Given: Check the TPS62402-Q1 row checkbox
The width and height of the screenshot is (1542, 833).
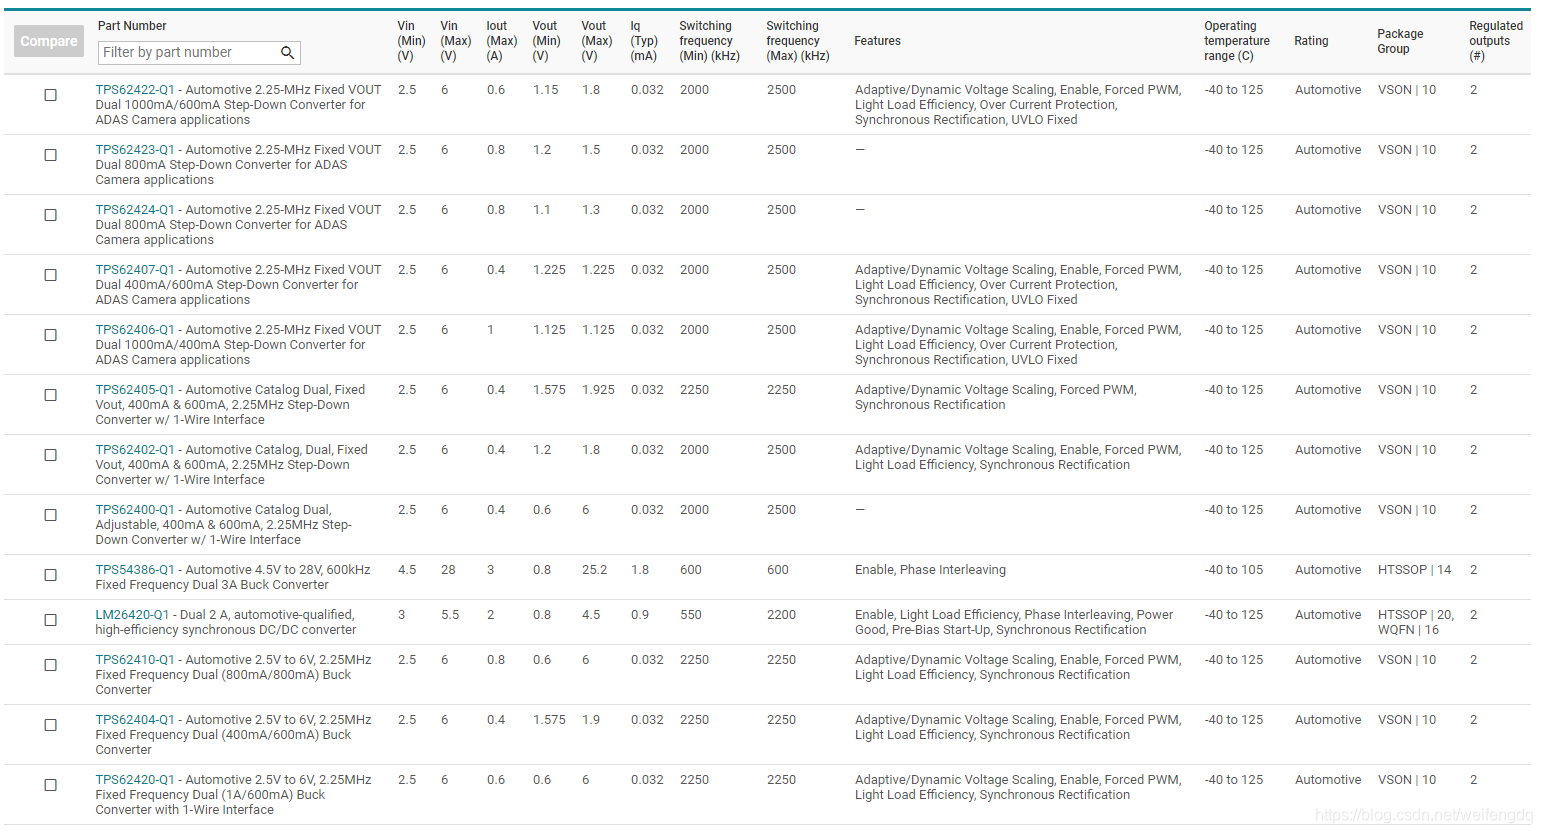Looking at the screenshot, I should coord(50,455).
